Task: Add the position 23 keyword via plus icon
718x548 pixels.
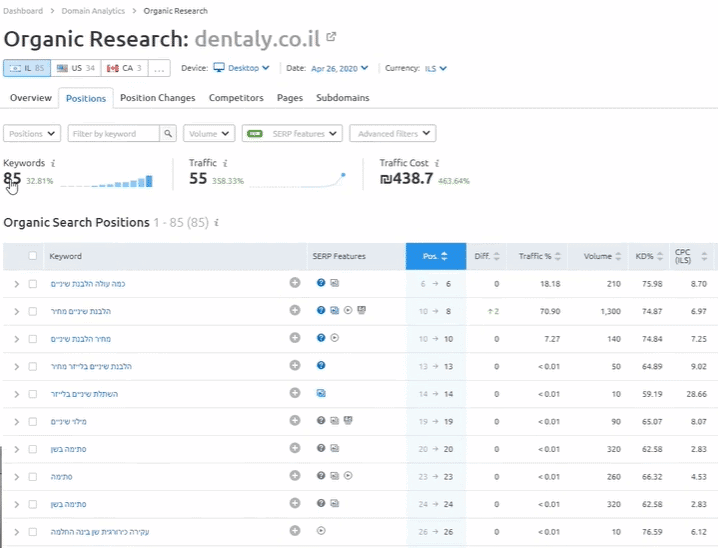Action: (x=295, y=476)
